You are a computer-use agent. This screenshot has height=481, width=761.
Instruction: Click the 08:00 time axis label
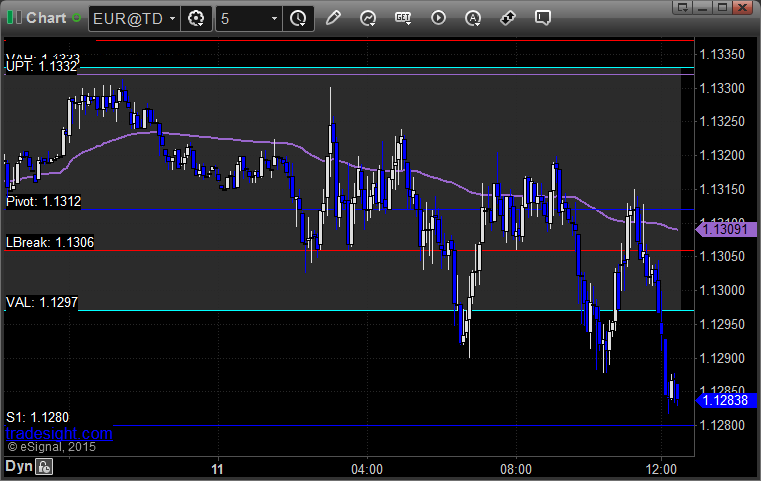pos(516,469)
